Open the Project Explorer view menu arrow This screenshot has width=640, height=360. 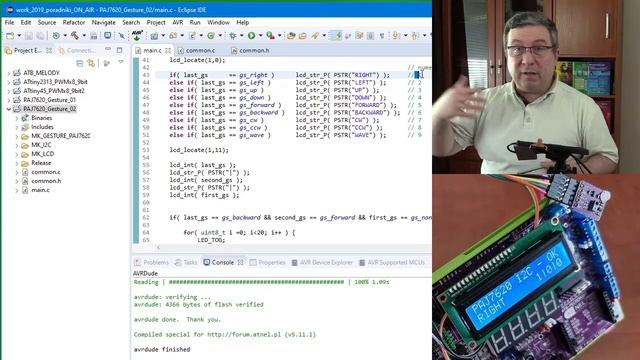click(121, 62)
